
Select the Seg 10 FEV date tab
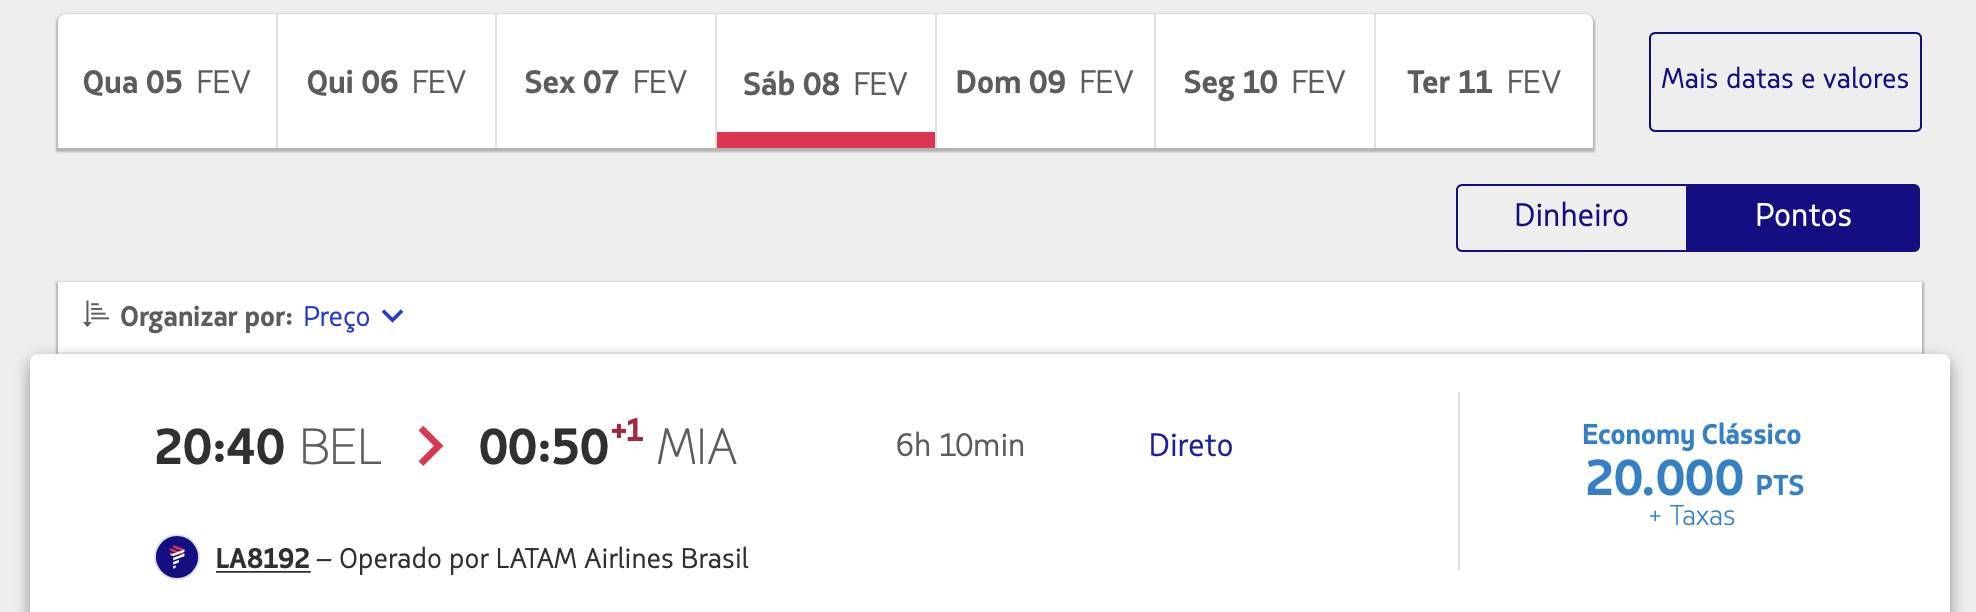pyautogui.click(x=1265, y=82)
